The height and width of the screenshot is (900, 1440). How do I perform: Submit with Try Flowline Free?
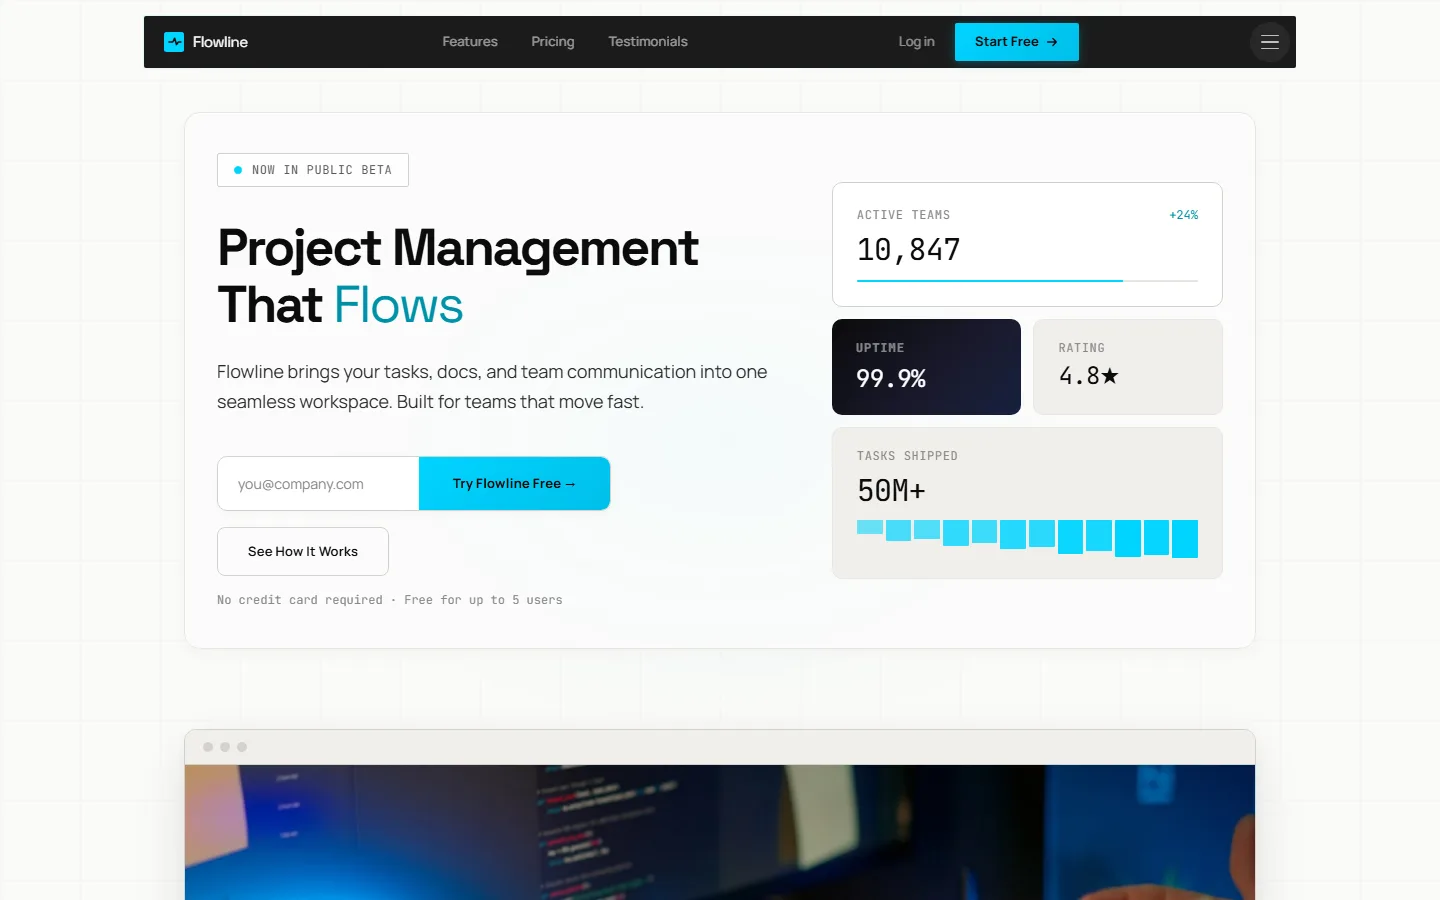514,483
